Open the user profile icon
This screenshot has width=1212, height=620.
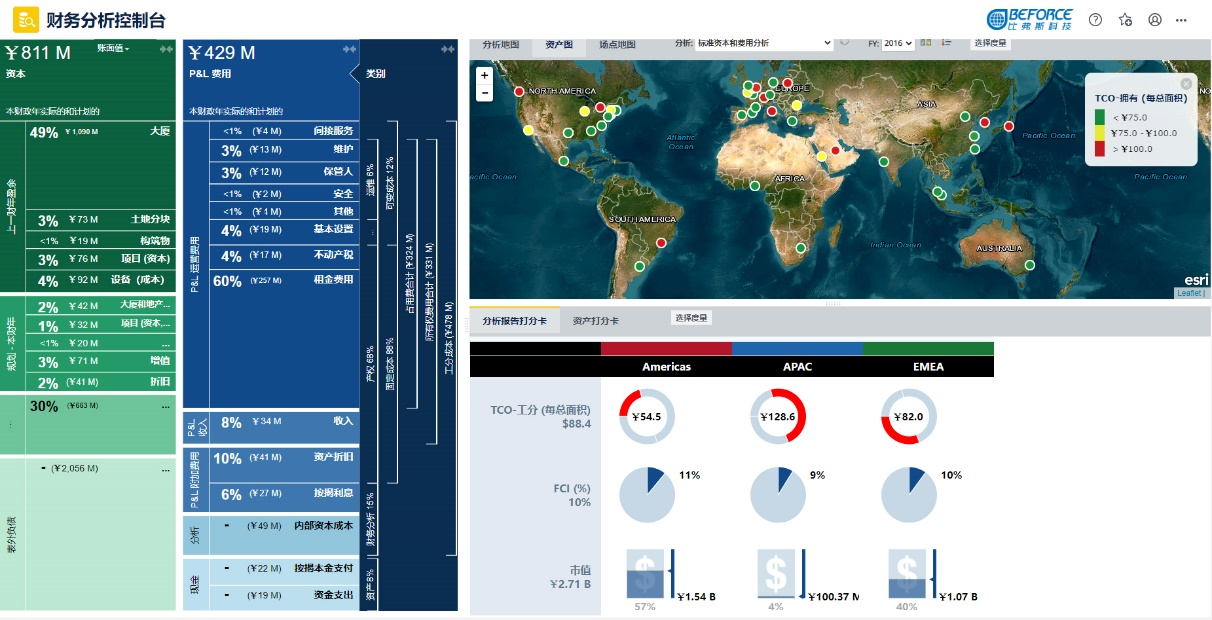pyautogui.click(x=1155, y=20)
